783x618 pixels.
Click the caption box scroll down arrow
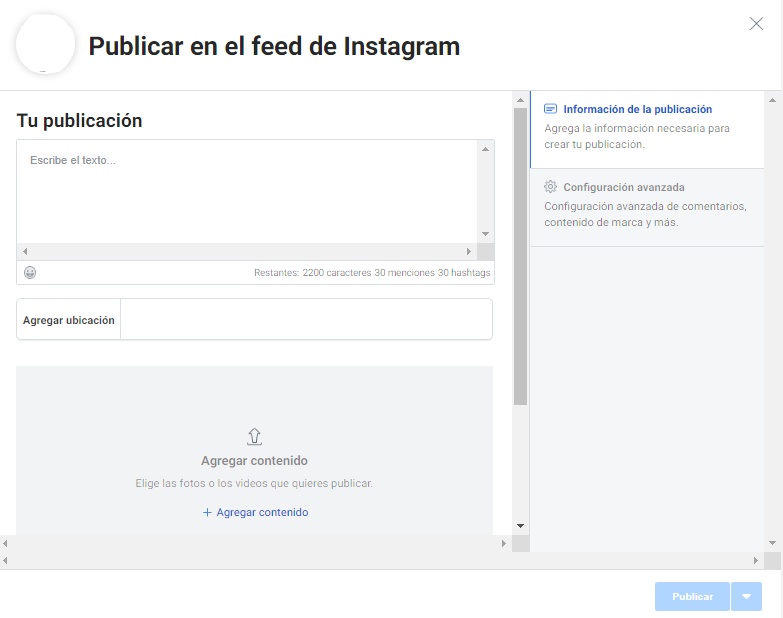(x=485, y=234)
